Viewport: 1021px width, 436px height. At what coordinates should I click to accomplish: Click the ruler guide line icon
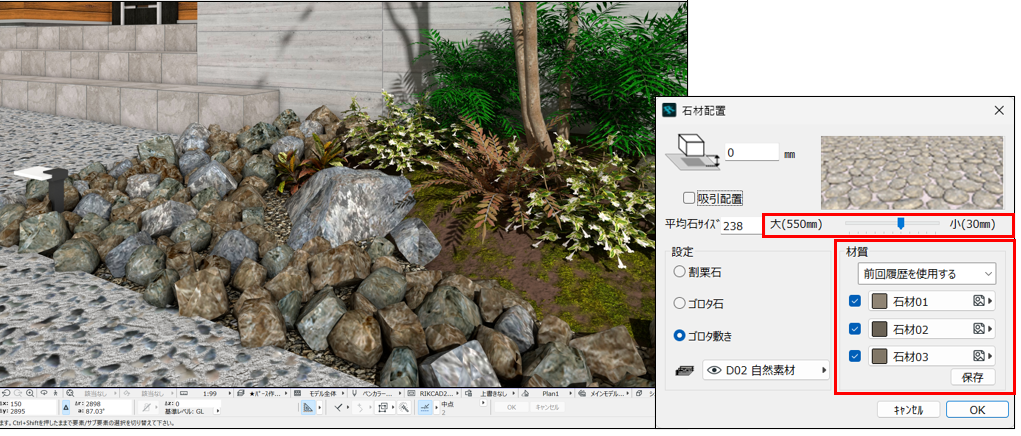click(309, 408)
